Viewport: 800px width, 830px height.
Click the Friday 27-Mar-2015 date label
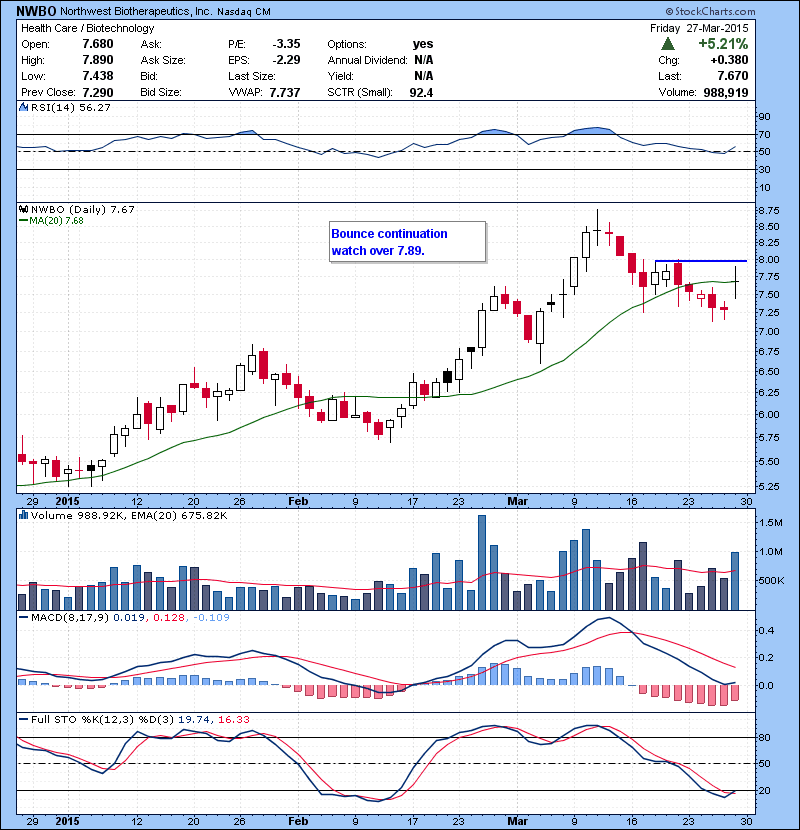tap(699, 28)
